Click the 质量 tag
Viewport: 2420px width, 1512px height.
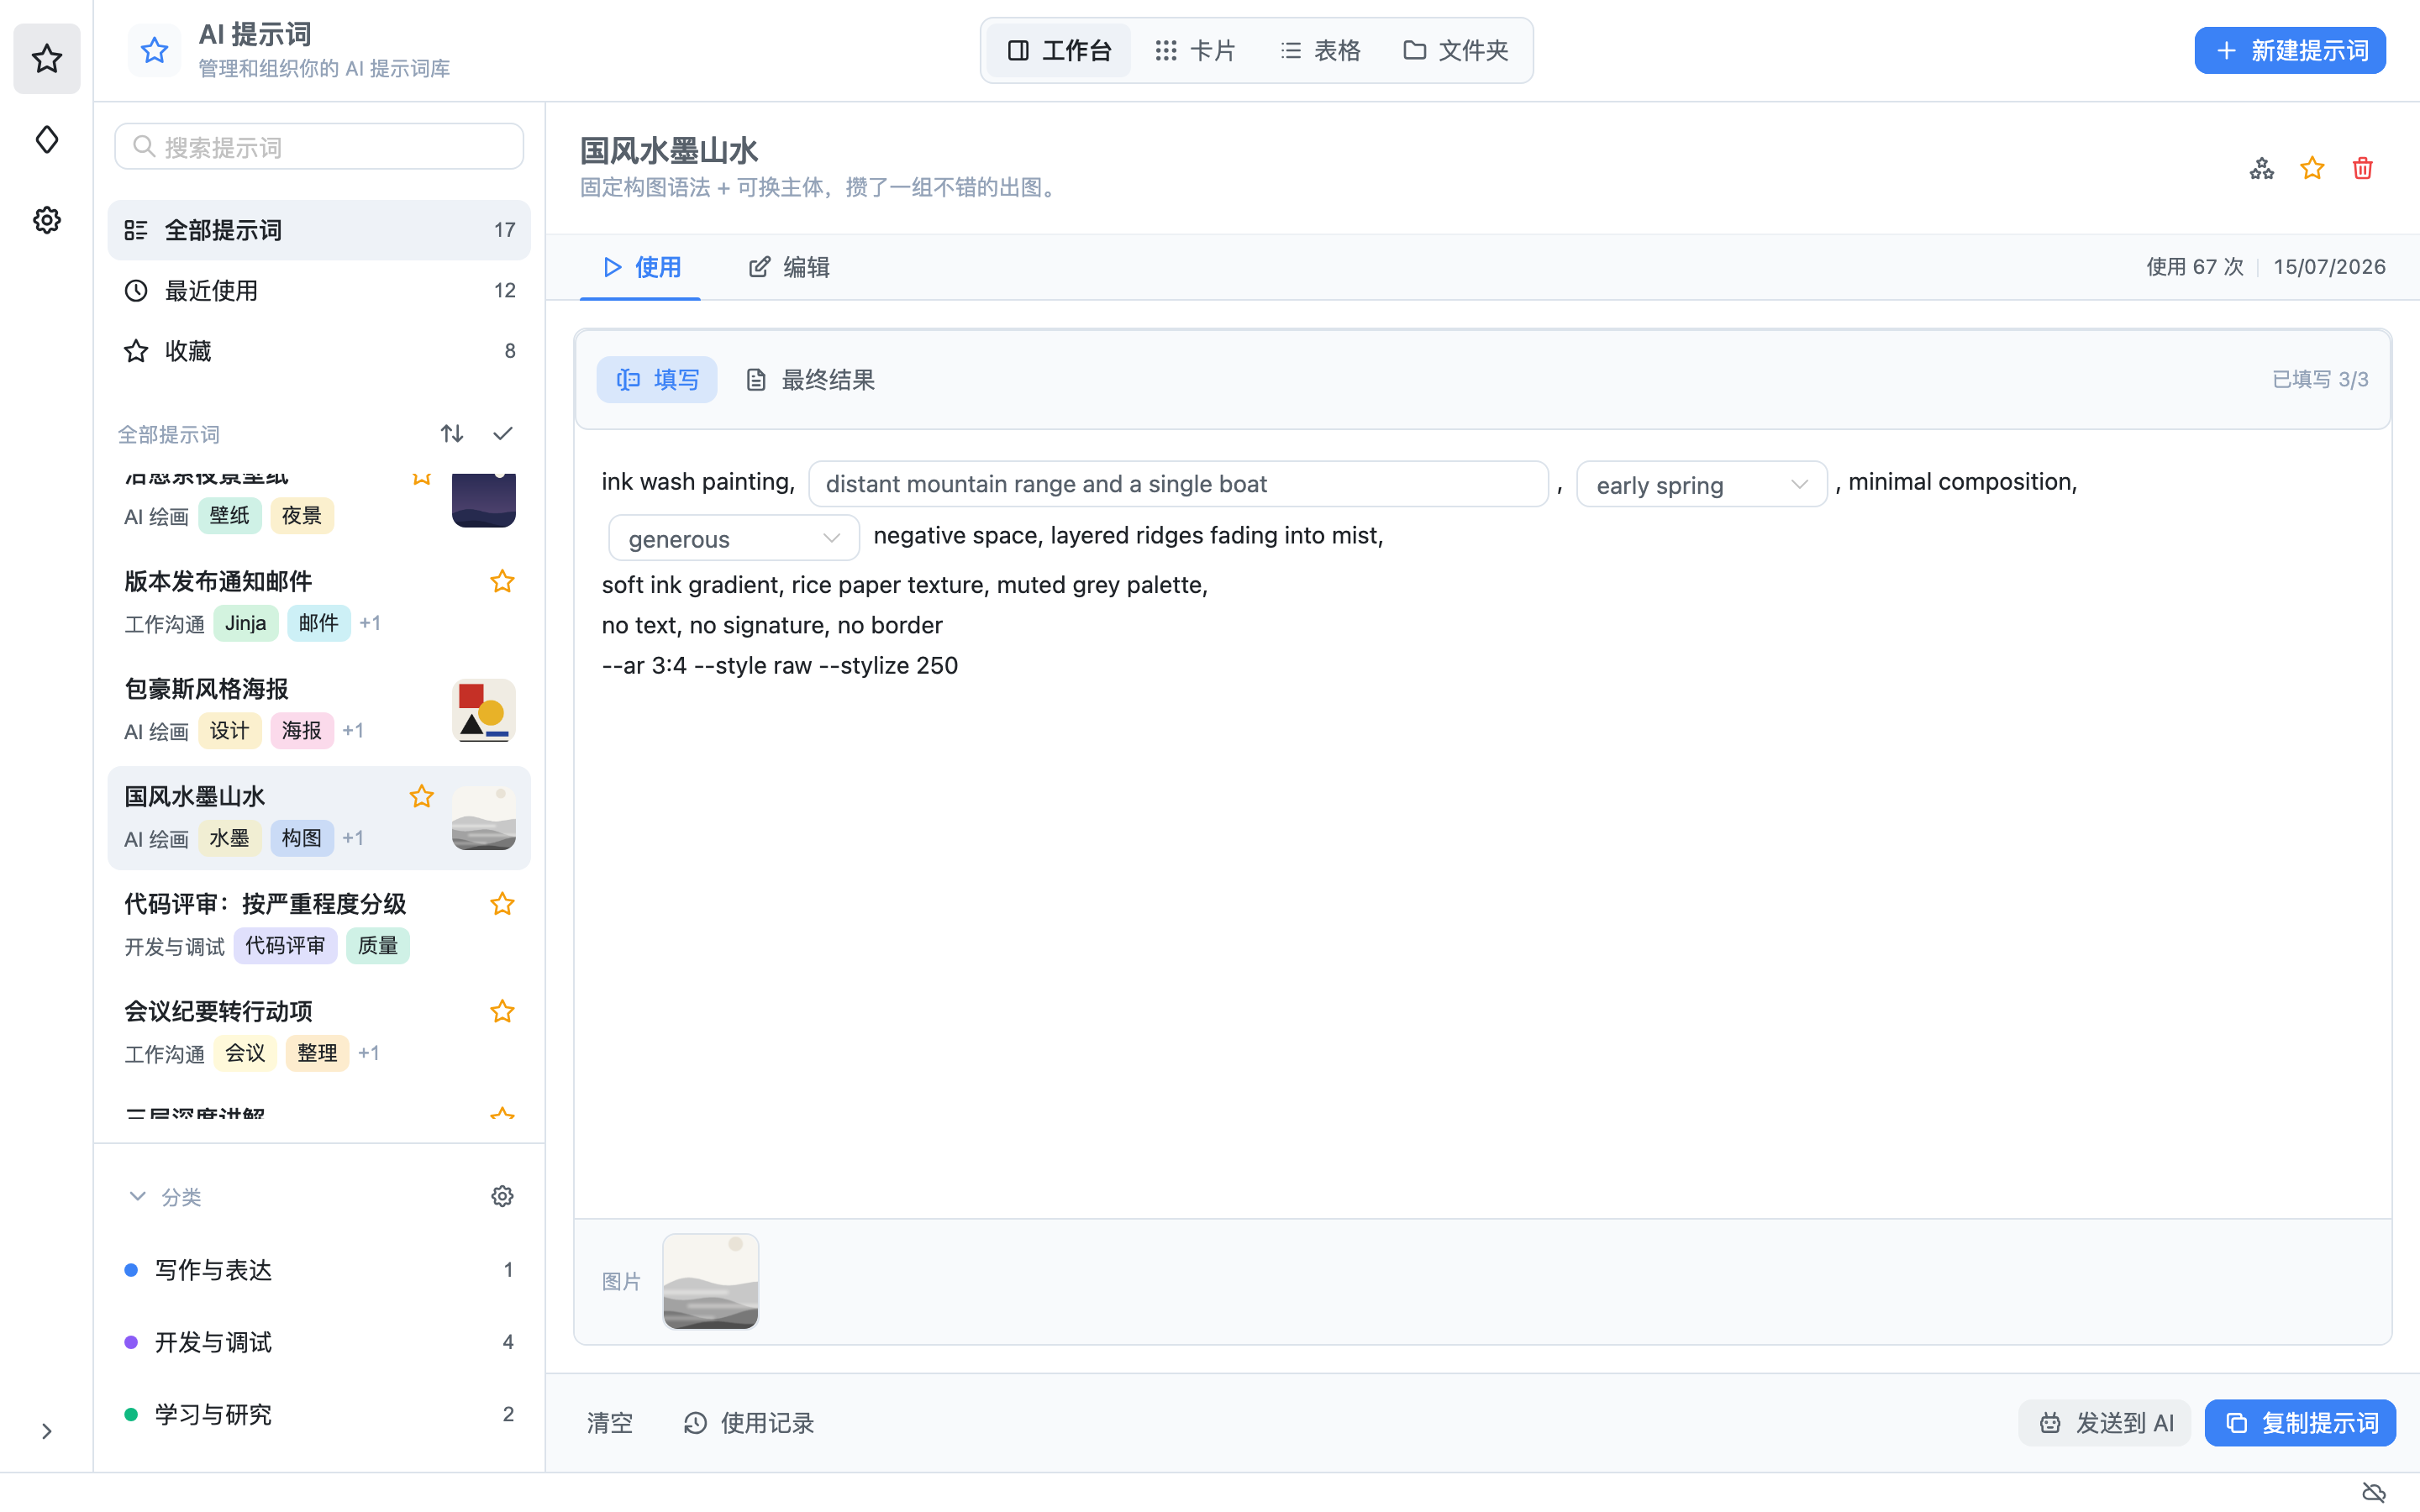378,946
